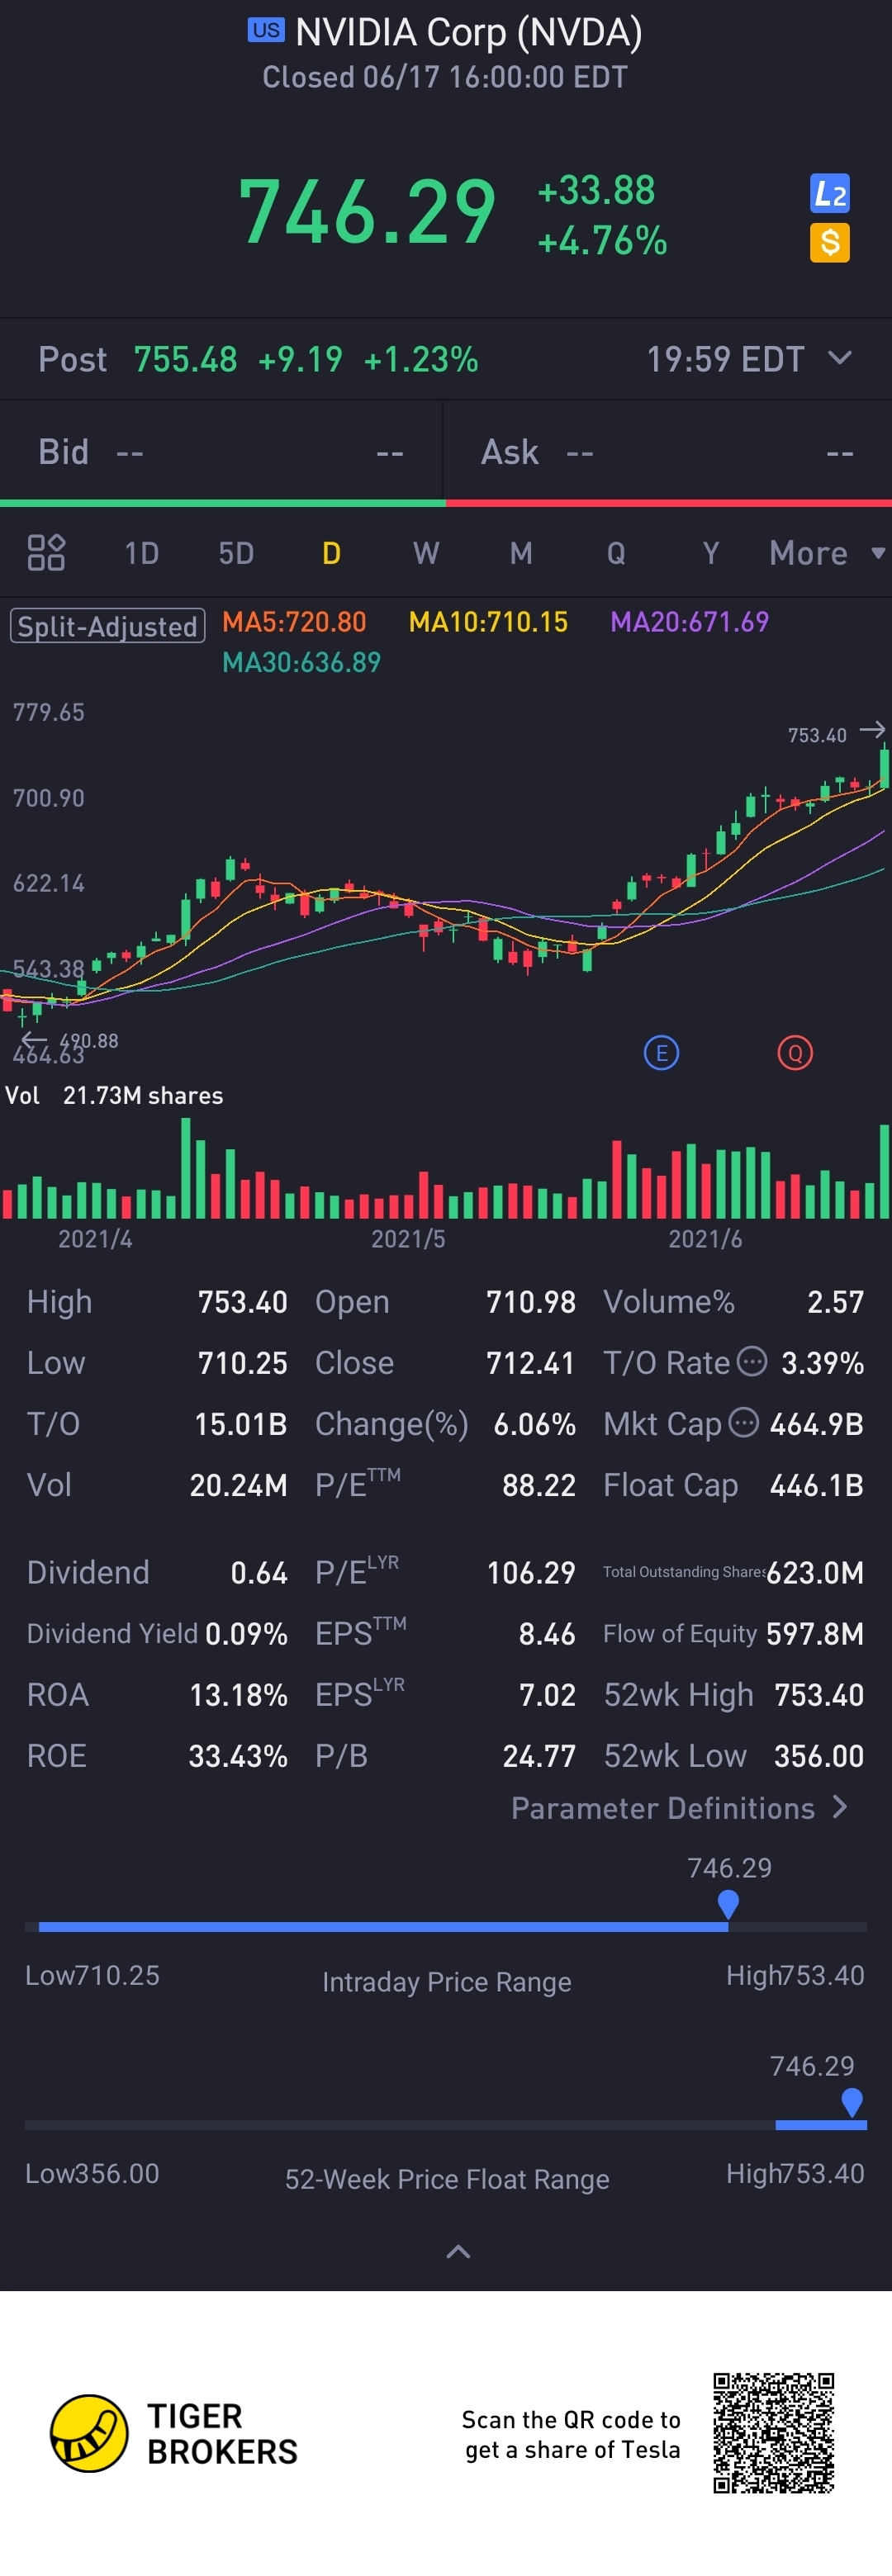
Task: Collapse the stock details panel
Action: (458, 2252)
